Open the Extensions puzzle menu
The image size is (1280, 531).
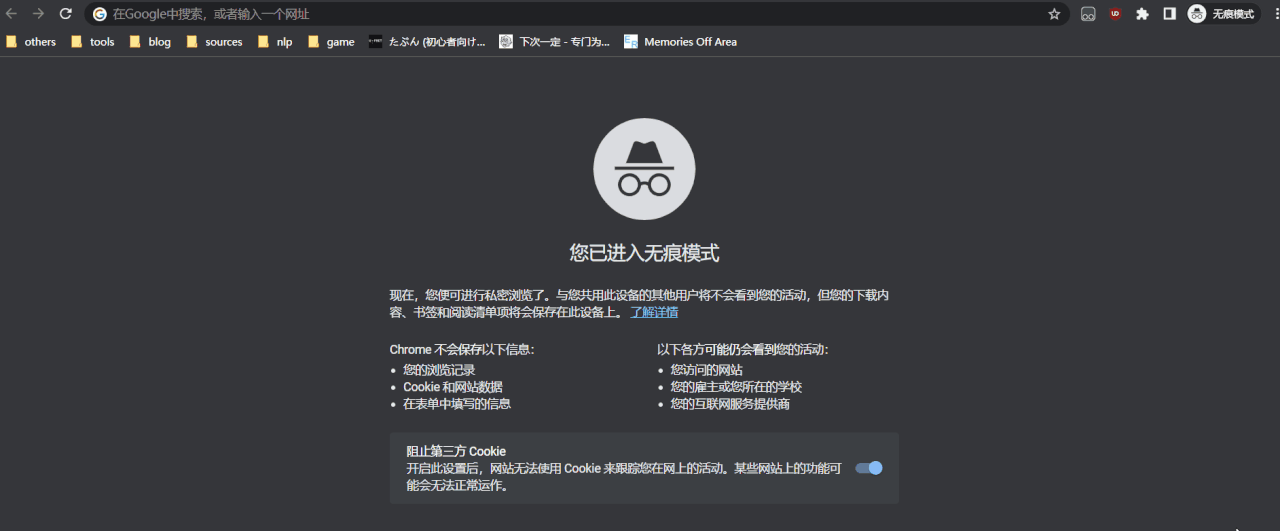[1142, 14]
